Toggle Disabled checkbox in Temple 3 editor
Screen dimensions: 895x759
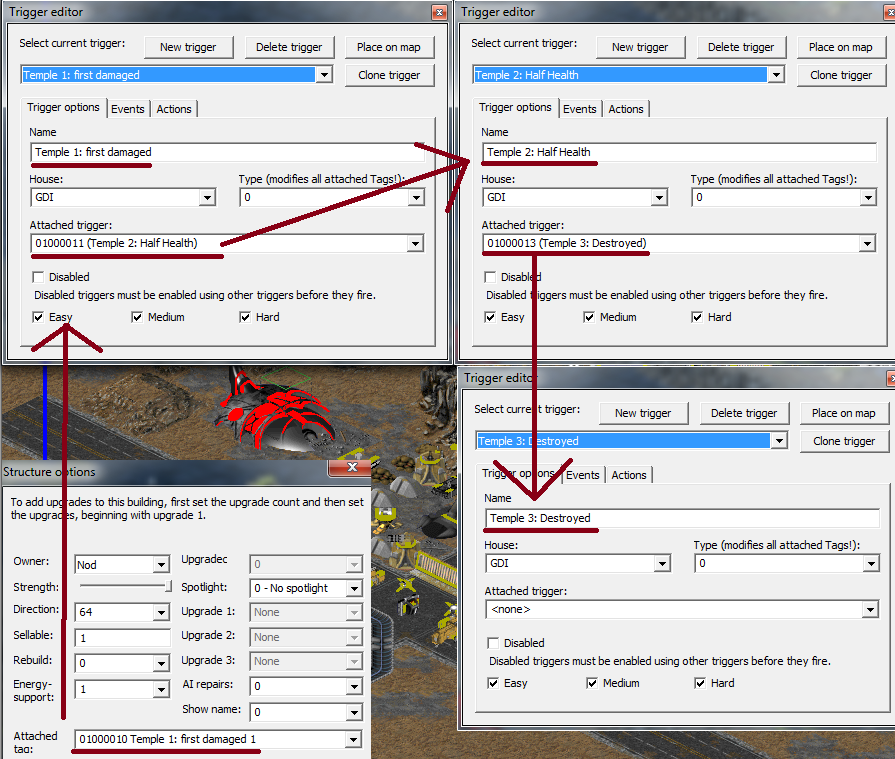493,643
